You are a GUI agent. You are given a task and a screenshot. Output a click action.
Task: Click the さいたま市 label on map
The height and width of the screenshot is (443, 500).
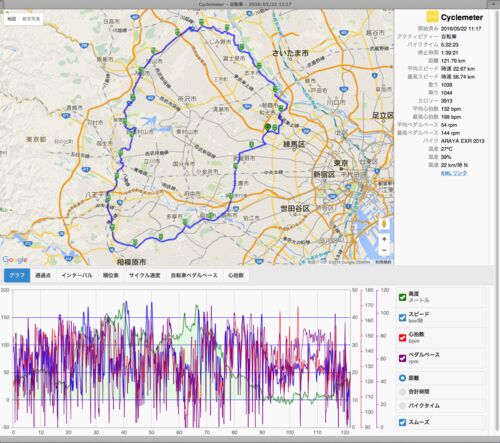pos(290,53)
